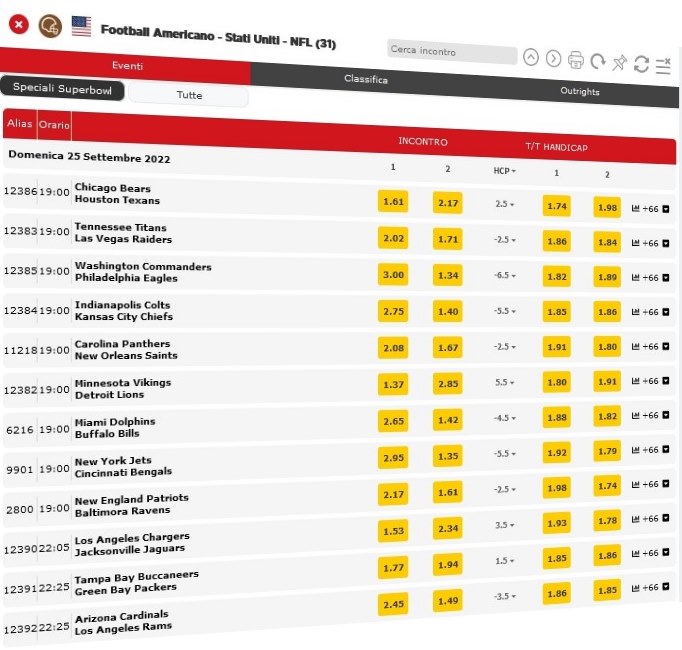Open statistics chart for Carolina Panthers match
The width and height of the screenshot is (682, 650).
[x=635, y=346]
